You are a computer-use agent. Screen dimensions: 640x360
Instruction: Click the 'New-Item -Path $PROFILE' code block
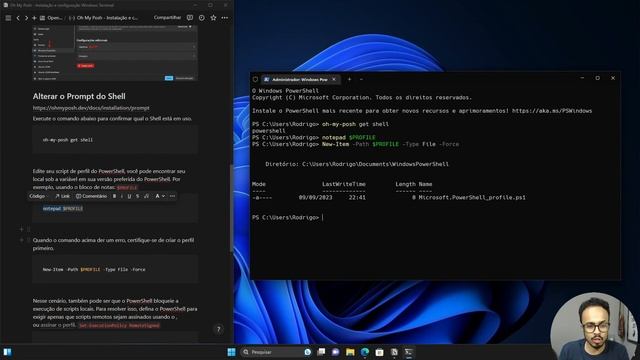point(115,269)
